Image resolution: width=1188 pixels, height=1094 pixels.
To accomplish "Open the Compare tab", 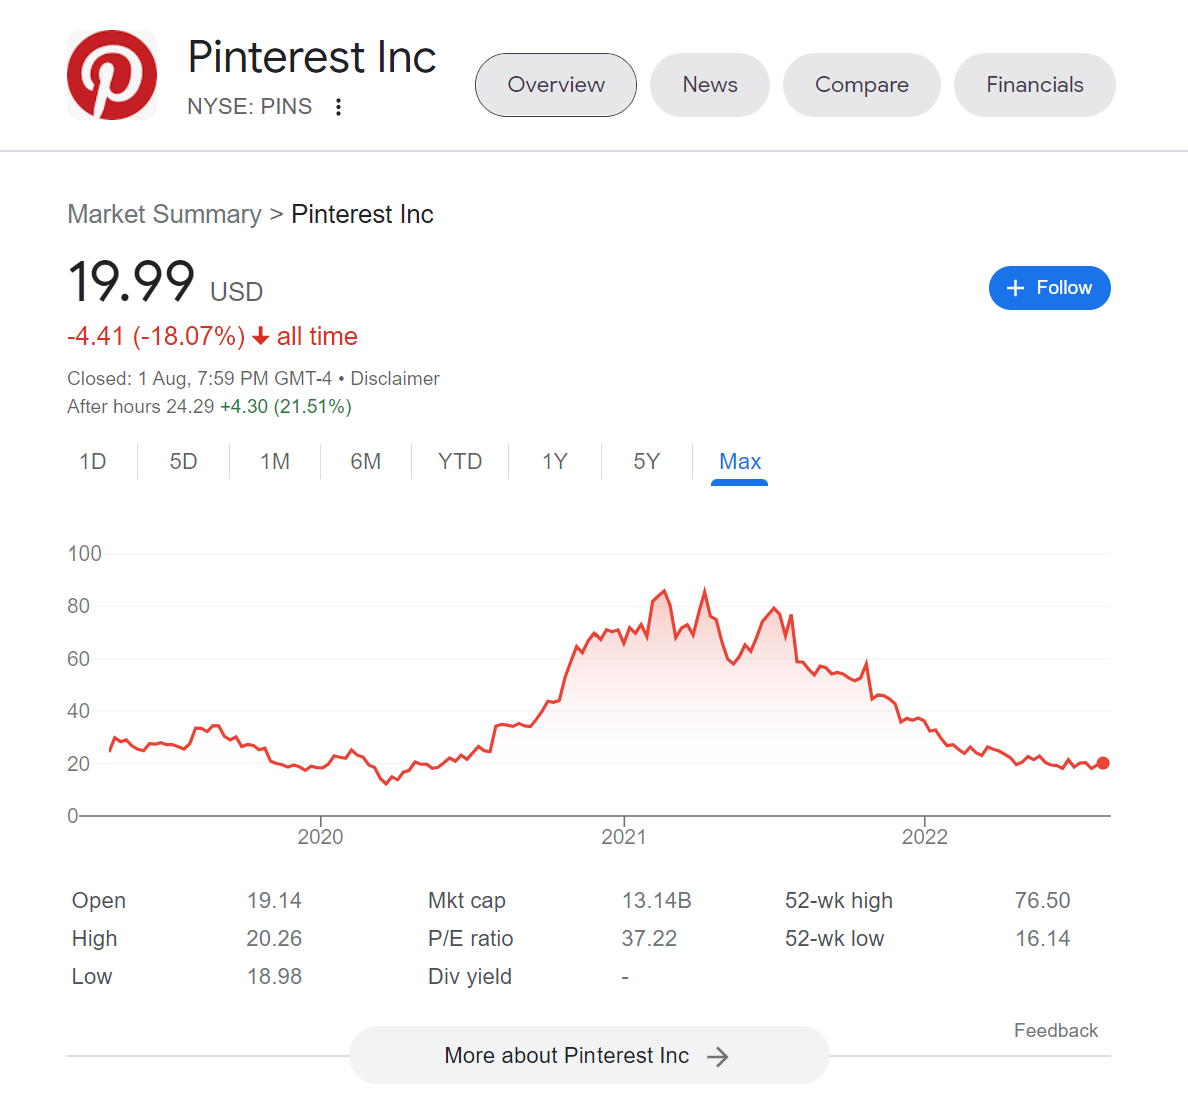I will (862, 85).
